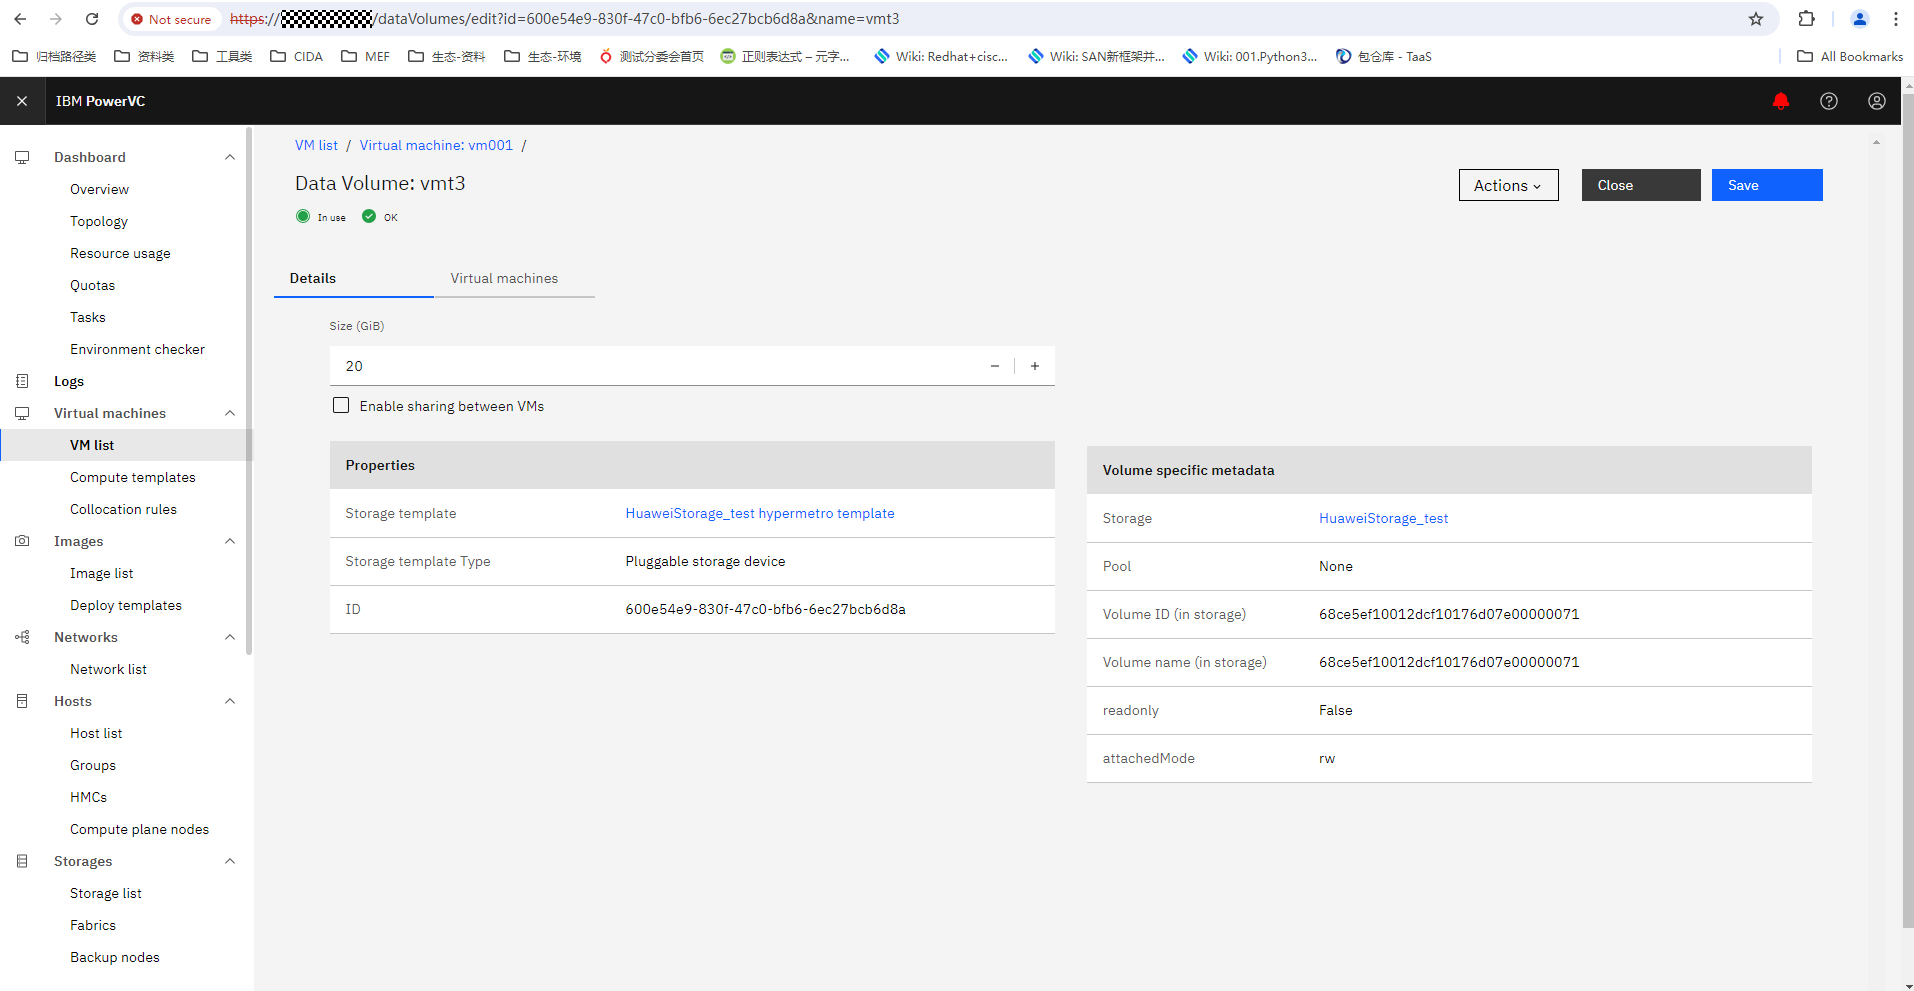The width and height of the screenshot is (1914, 991).
Task: Select VM list in sidebar
Action: click(92, 445)
